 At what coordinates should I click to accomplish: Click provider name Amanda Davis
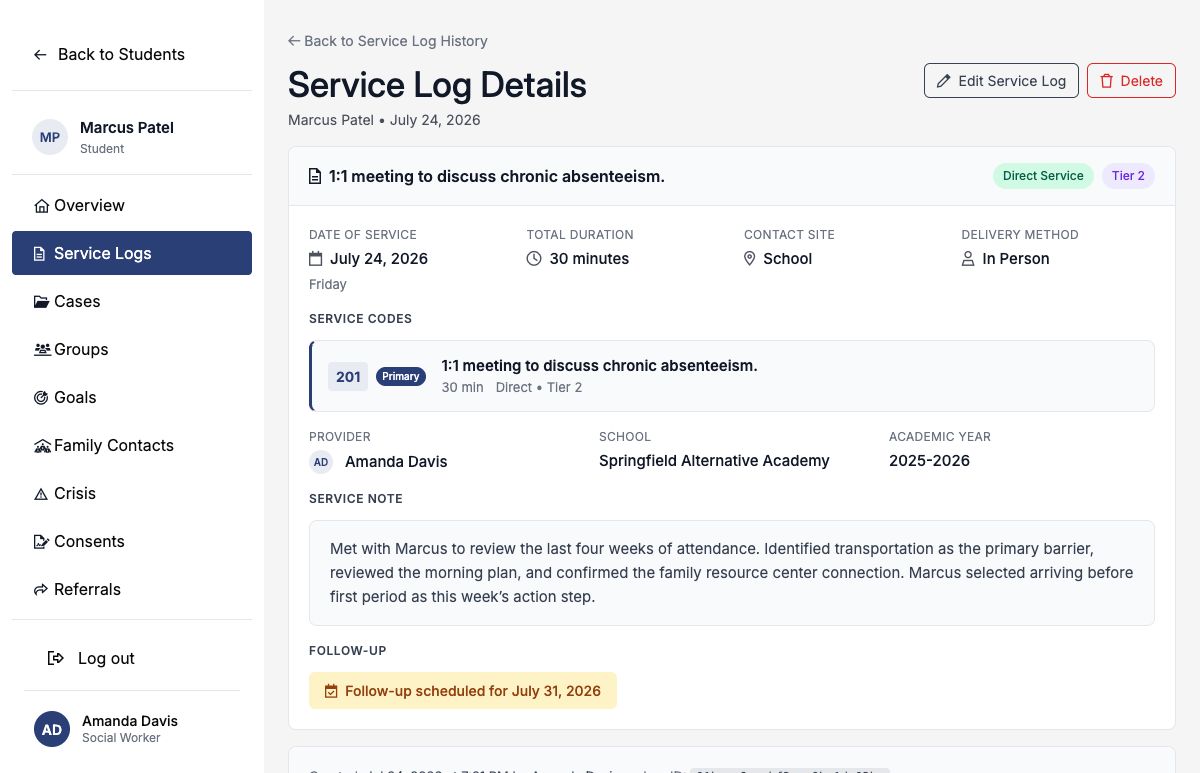[396, 462]
